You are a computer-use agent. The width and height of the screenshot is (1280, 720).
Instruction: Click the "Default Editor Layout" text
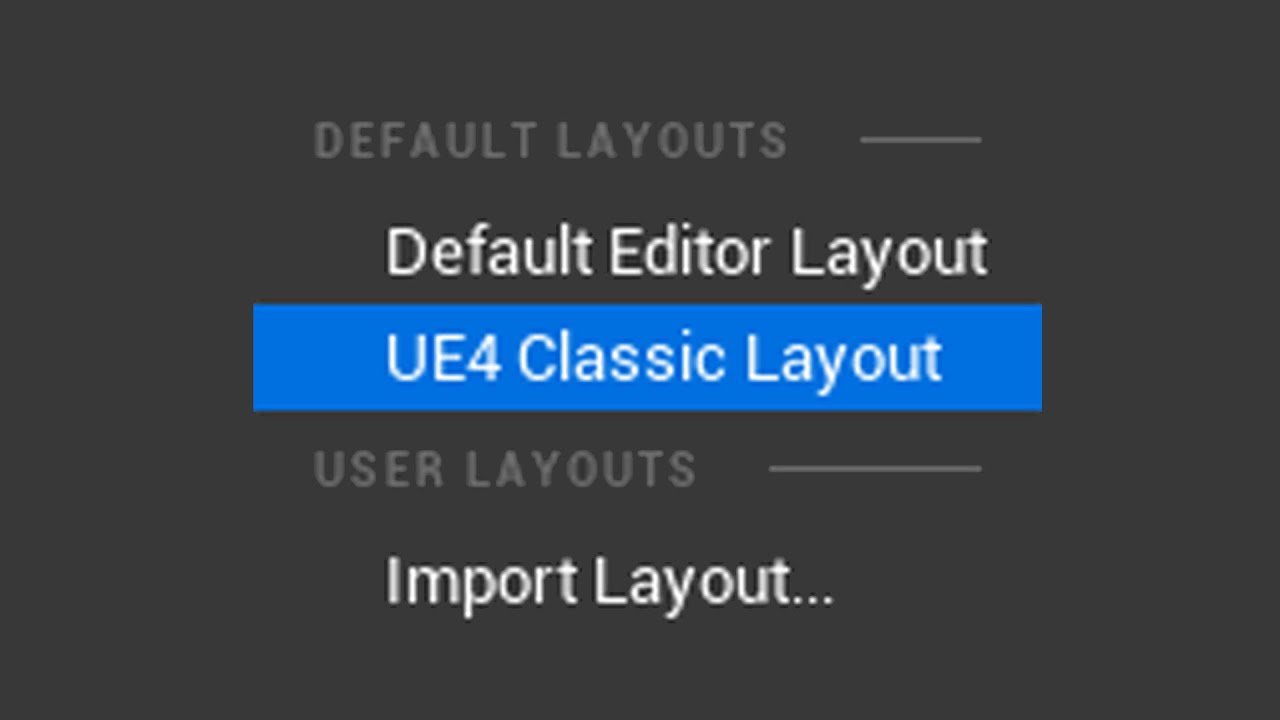686,252
